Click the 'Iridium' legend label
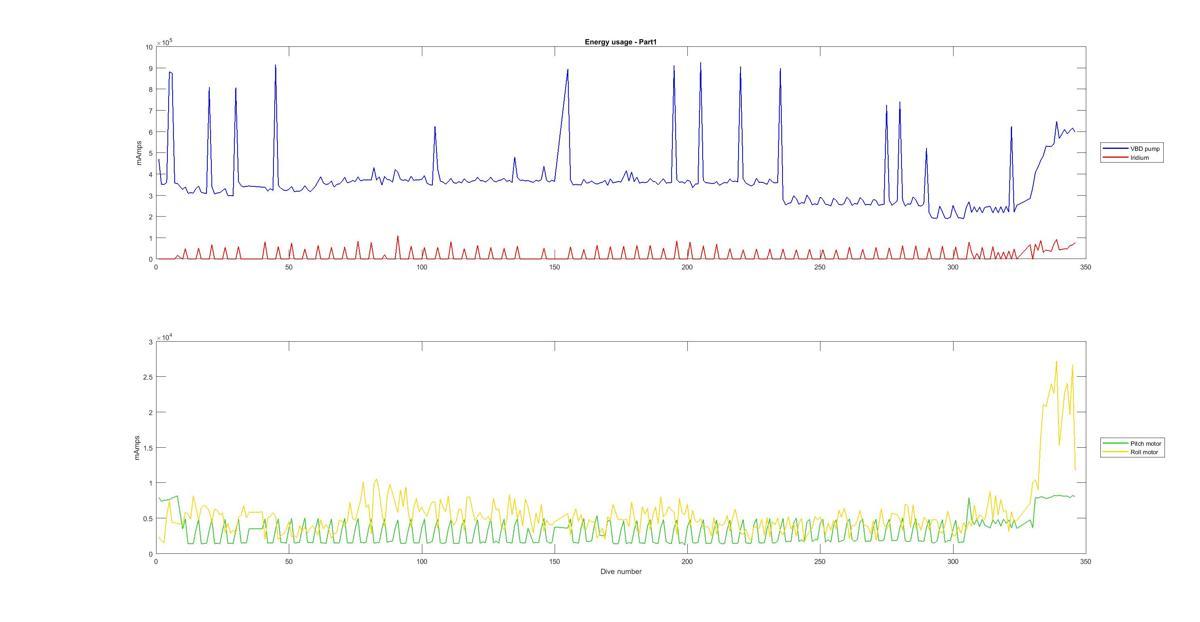The image size is (1200, 622). [1139, 157]
